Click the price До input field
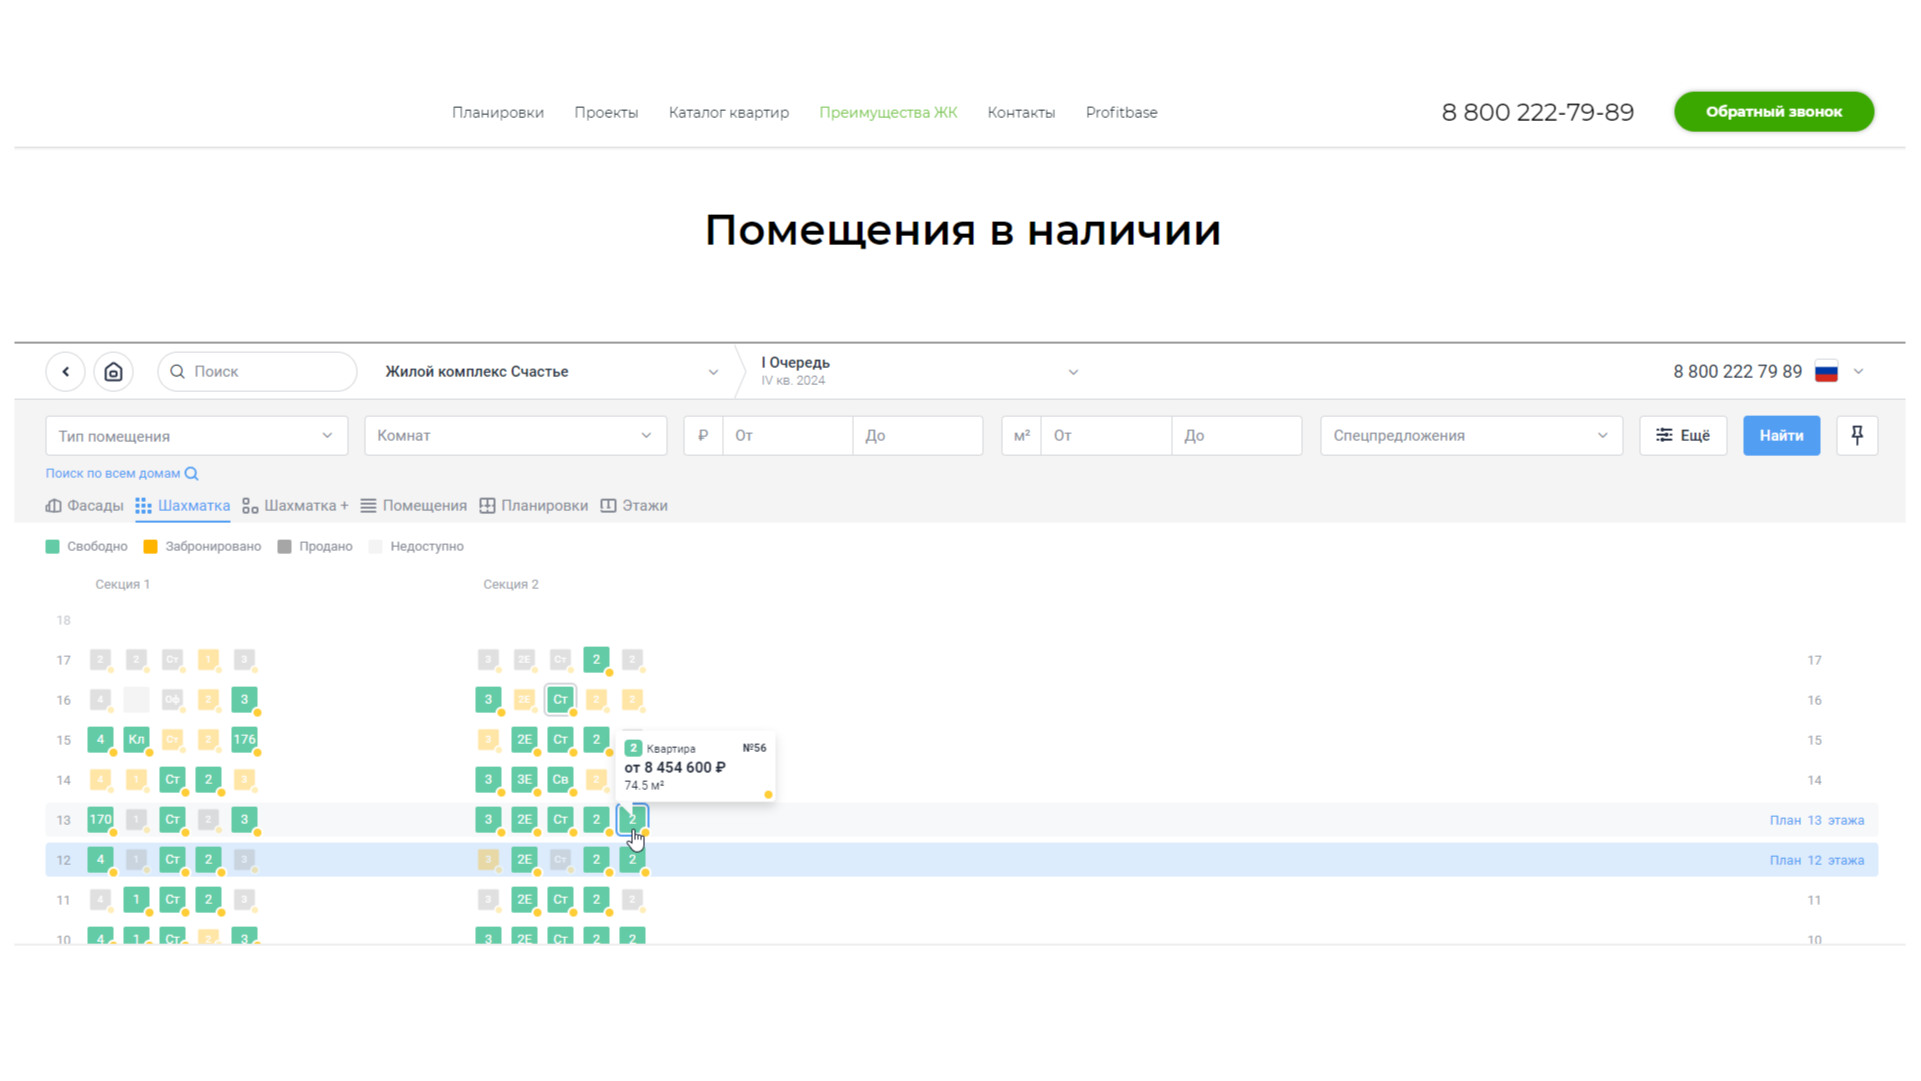 (x=918, y=436)
